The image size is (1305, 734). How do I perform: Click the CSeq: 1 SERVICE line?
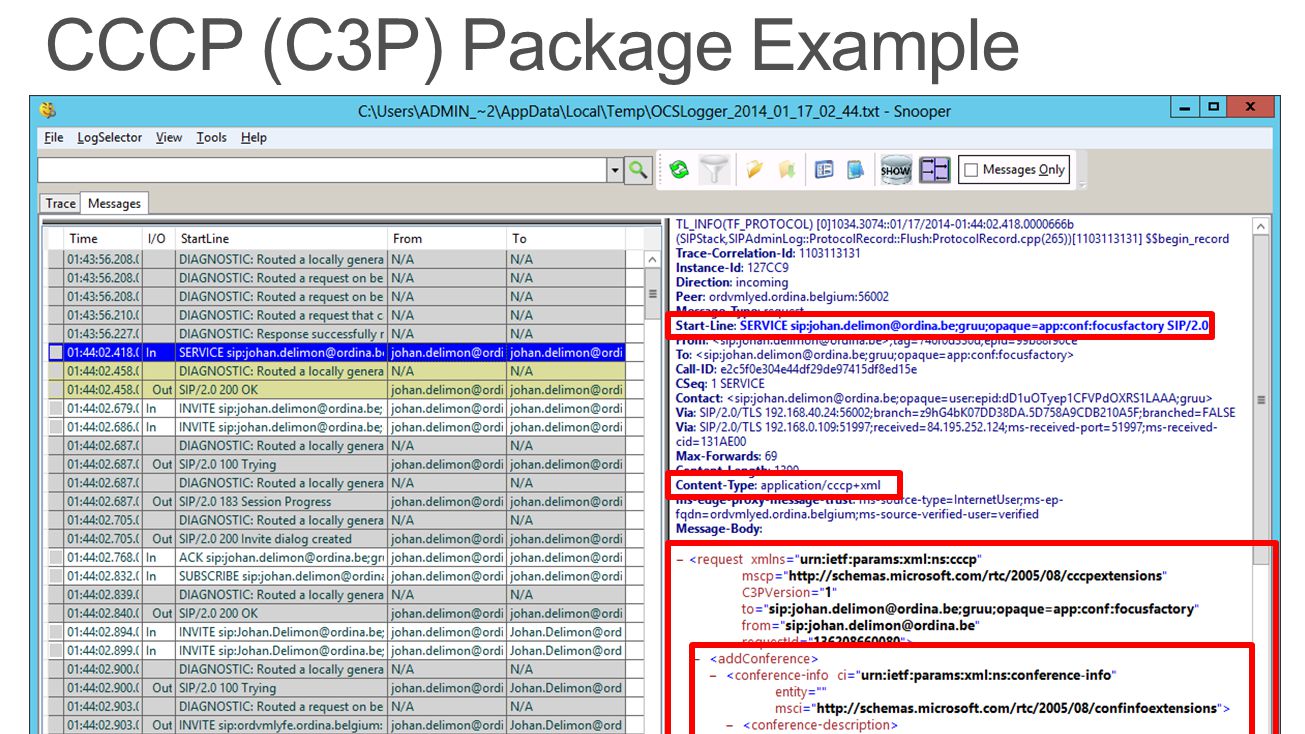click(x=720, y=384)
